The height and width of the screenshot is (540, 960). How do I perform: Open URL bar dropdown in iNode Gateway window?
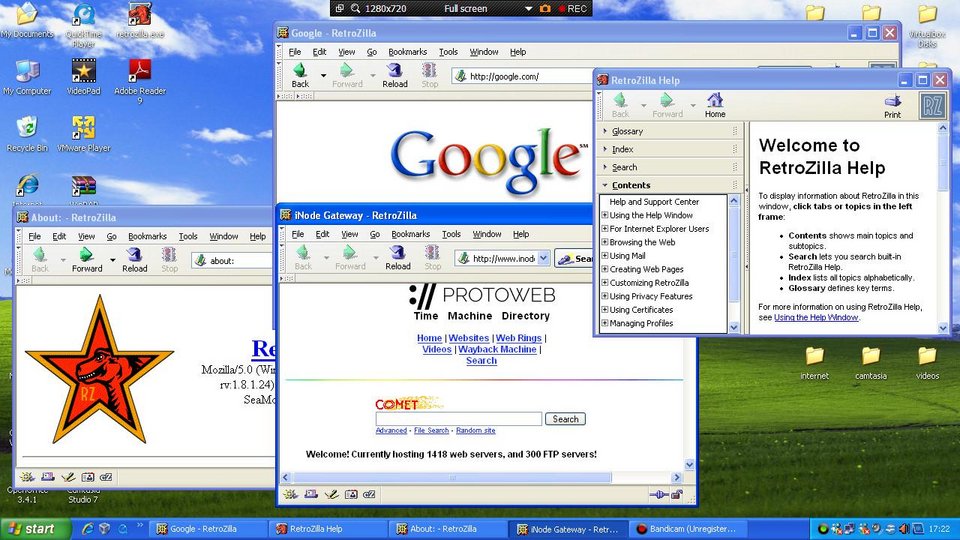pyautogui.click(x=543, y=258)
